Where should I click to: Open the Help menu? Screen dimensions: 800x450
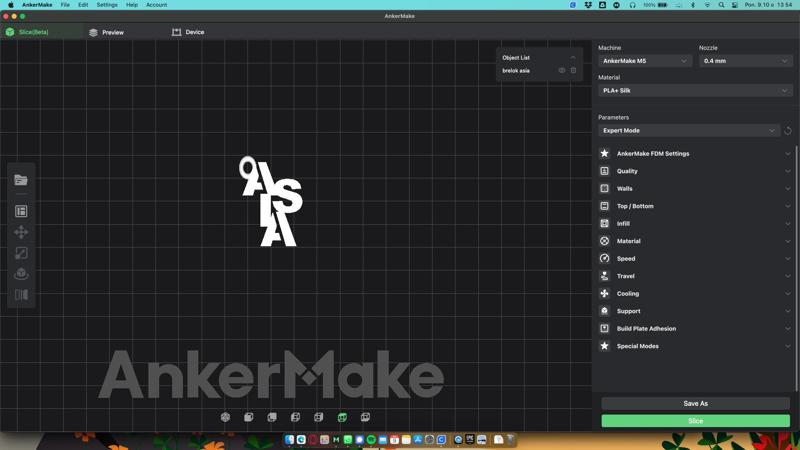(x=132, y=5)
